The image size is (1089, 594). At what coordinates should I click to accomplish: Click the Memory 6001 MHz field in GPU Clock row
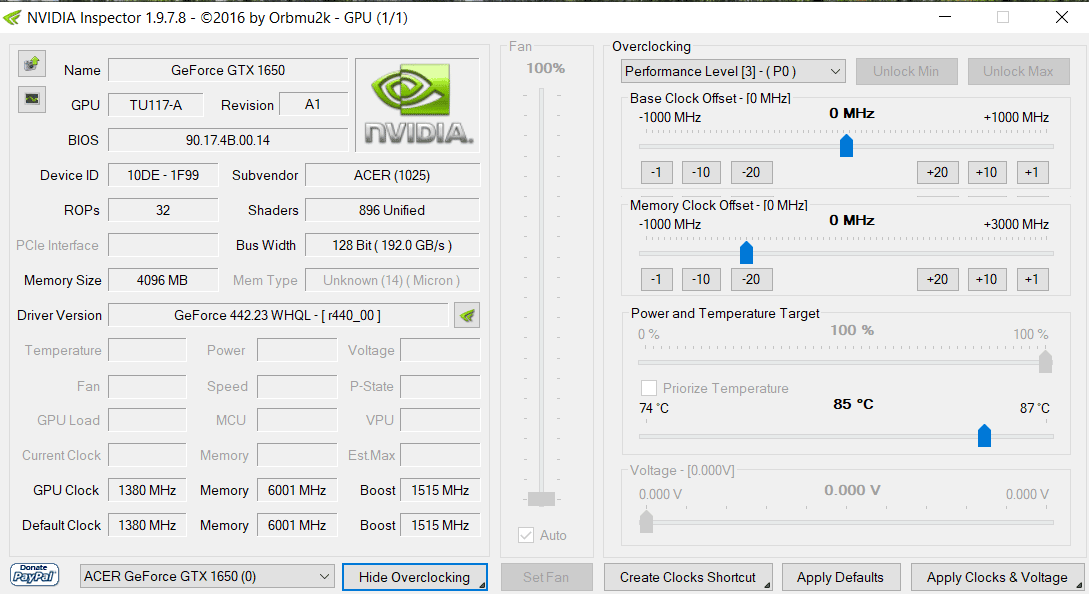click(297, 490)
